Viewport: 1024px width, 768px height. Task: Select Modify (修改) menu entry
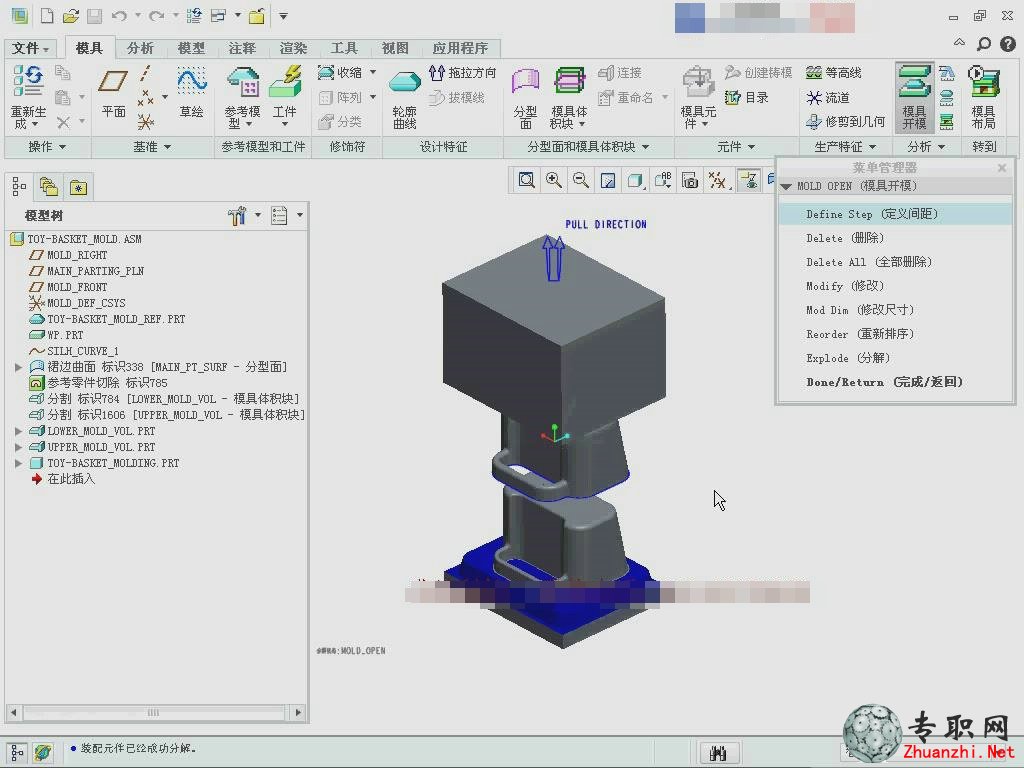pyautogui.click(x=896, y=286)
